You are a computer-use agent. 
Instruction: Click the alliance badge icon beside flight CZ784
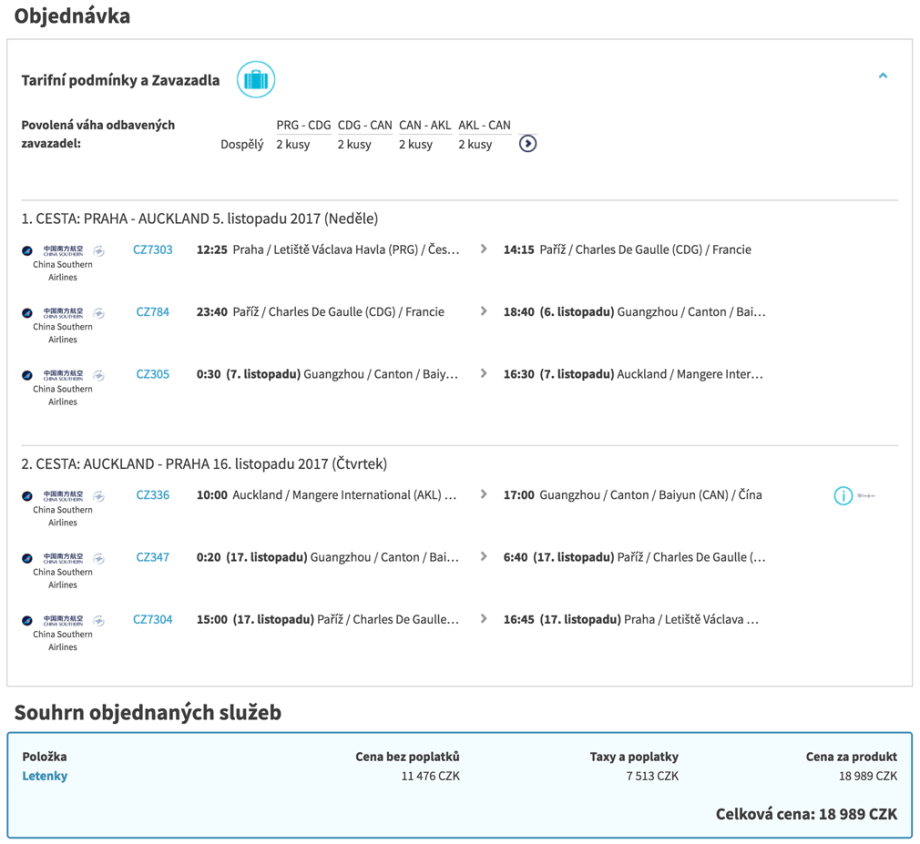tap(99, 313)
